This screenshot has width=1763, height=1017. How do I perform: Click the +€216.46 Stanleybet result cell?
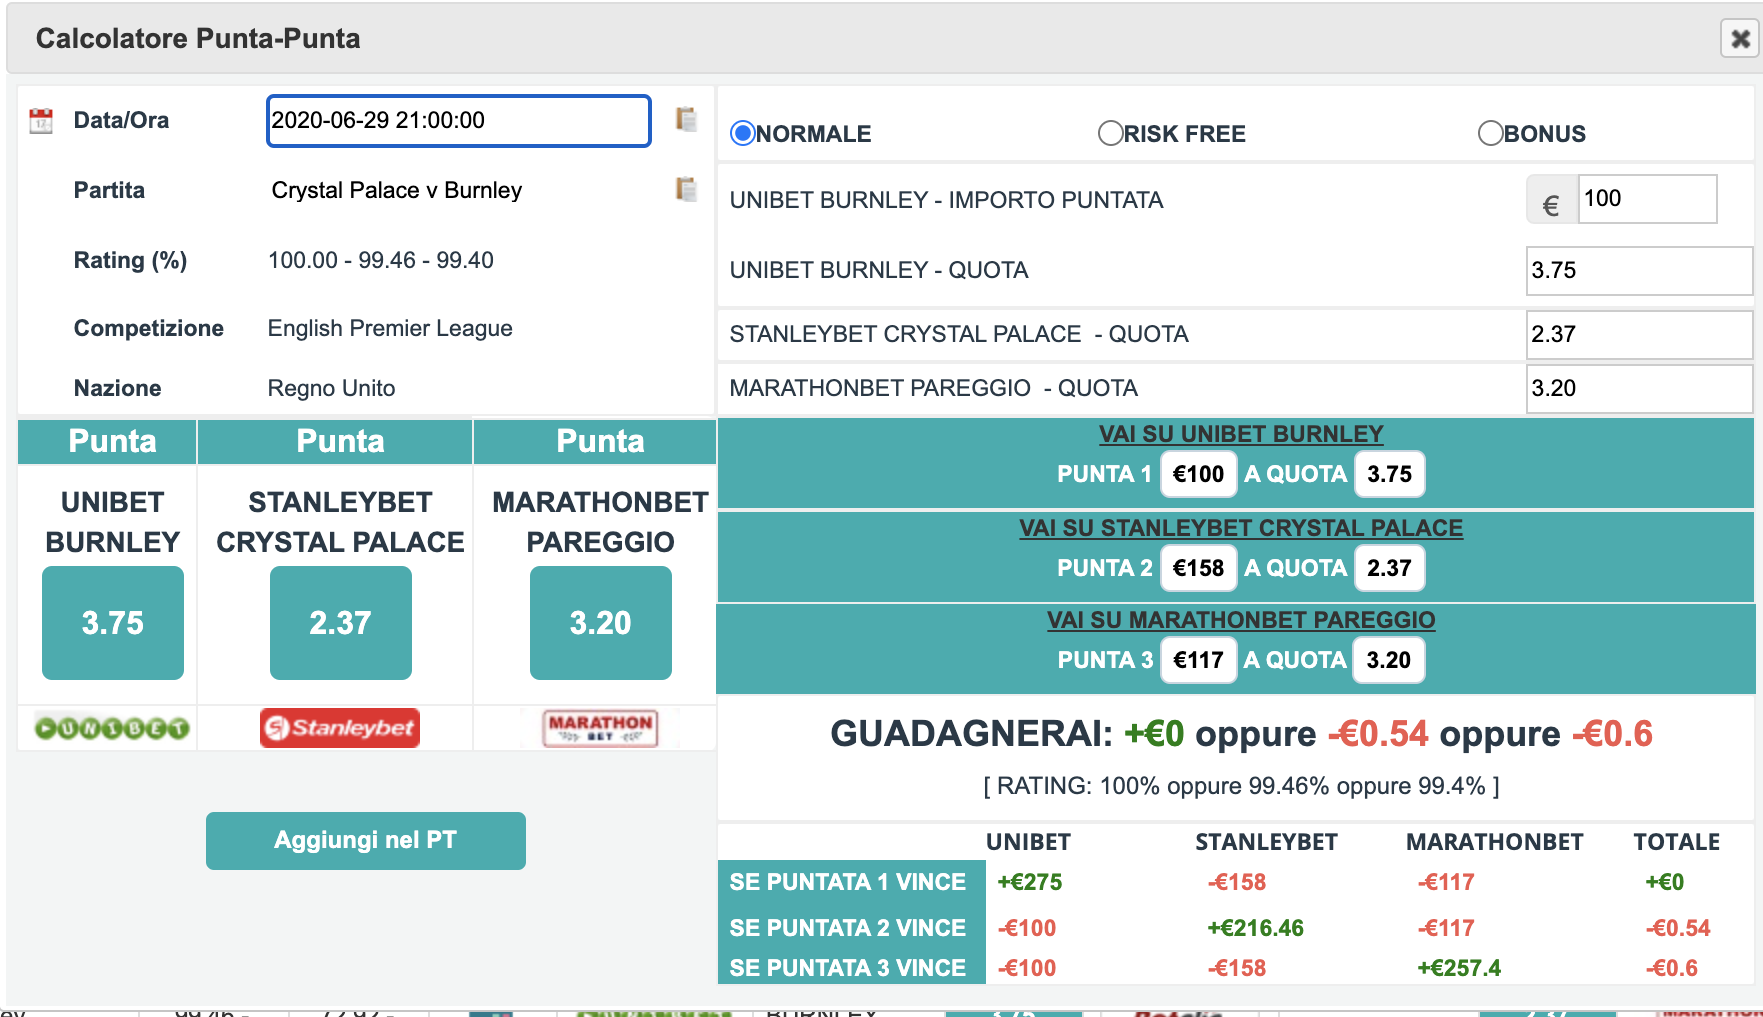coord(1255,928)
